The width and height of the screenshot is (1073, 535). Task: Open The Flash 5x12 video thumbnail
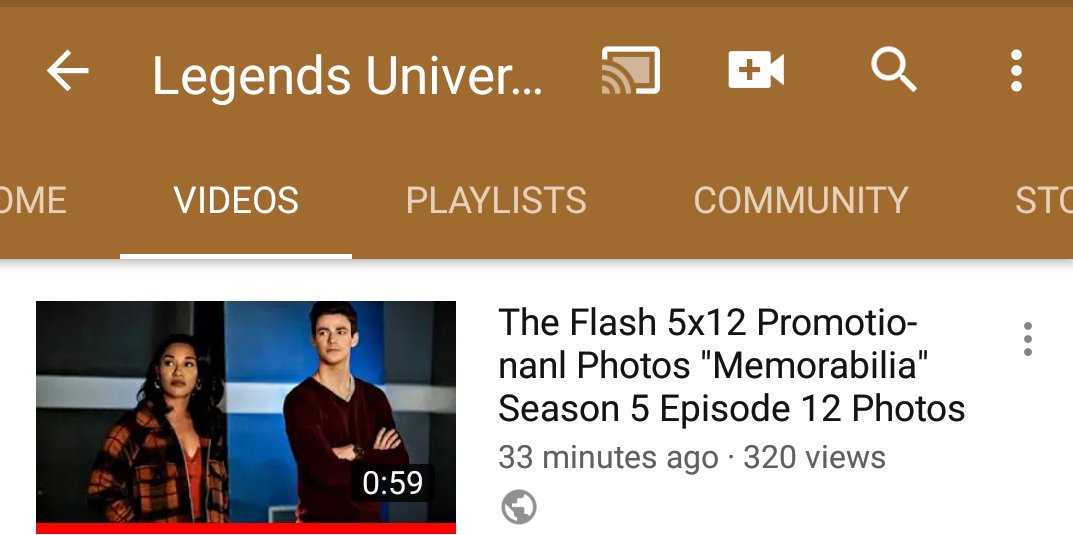[x=246, y=417]
